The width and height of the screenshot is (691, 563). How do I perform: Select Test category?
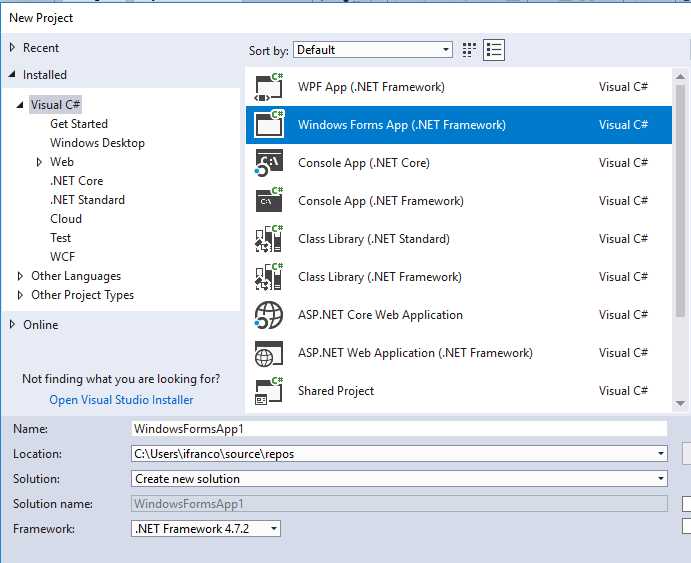point(60,237)
